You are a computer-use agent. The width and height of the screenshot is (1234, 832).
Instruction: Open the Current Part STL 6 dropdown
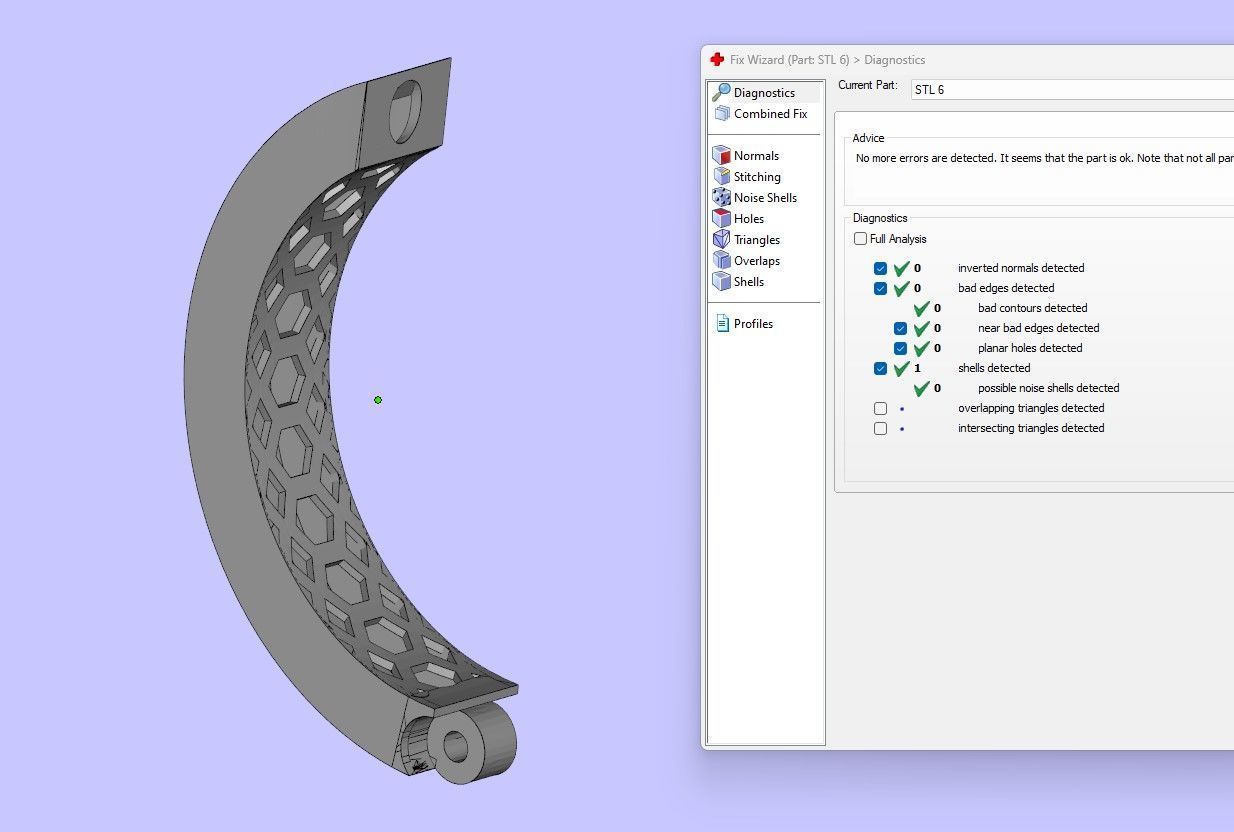pyautogui.click(x=1072, y=89)
